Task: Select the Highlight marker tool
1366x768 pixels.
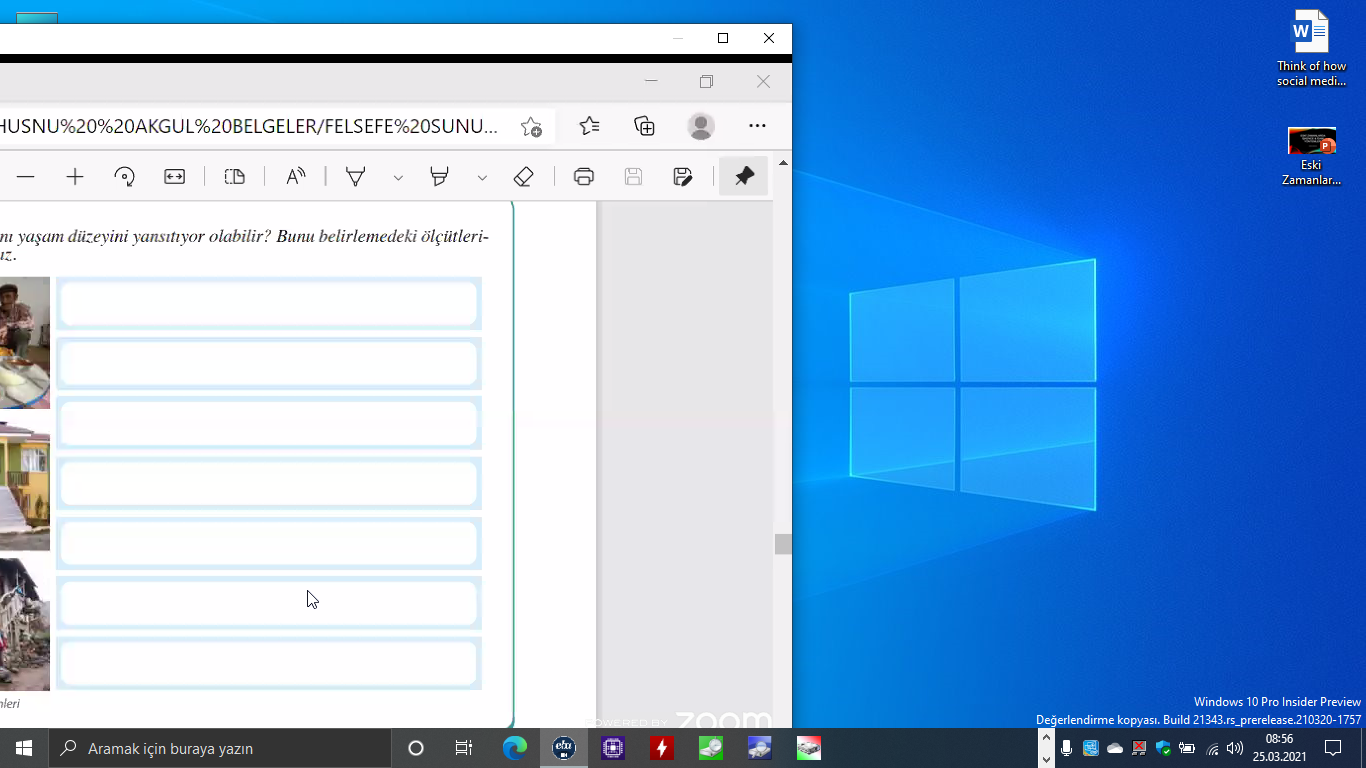Action: [439, 177]
